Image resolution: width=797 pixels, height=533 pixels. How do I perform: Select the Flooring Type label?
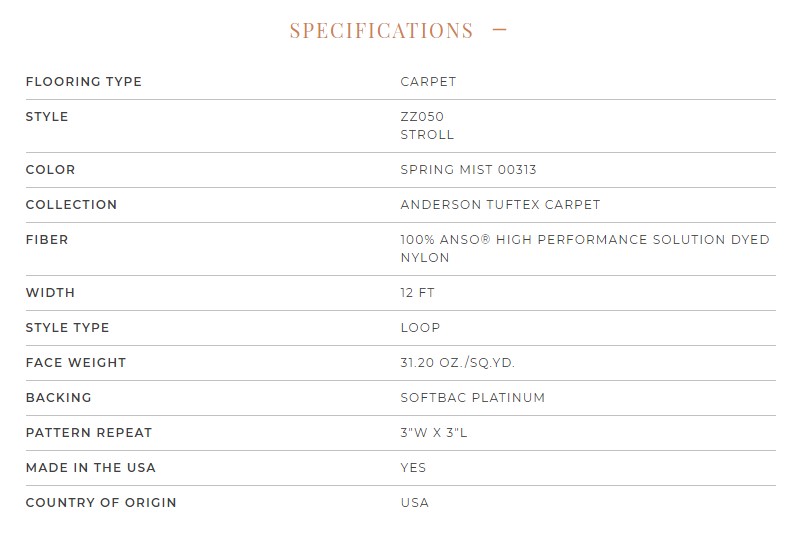coord(84,82)
